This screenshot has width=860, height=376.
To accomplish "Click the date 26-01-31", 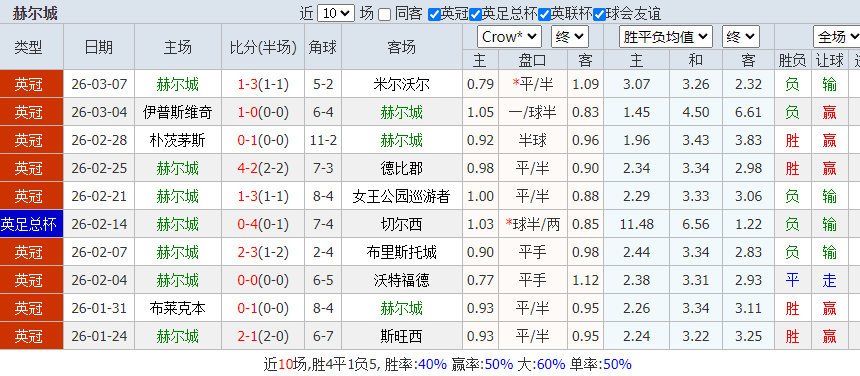I will point(99,308).
